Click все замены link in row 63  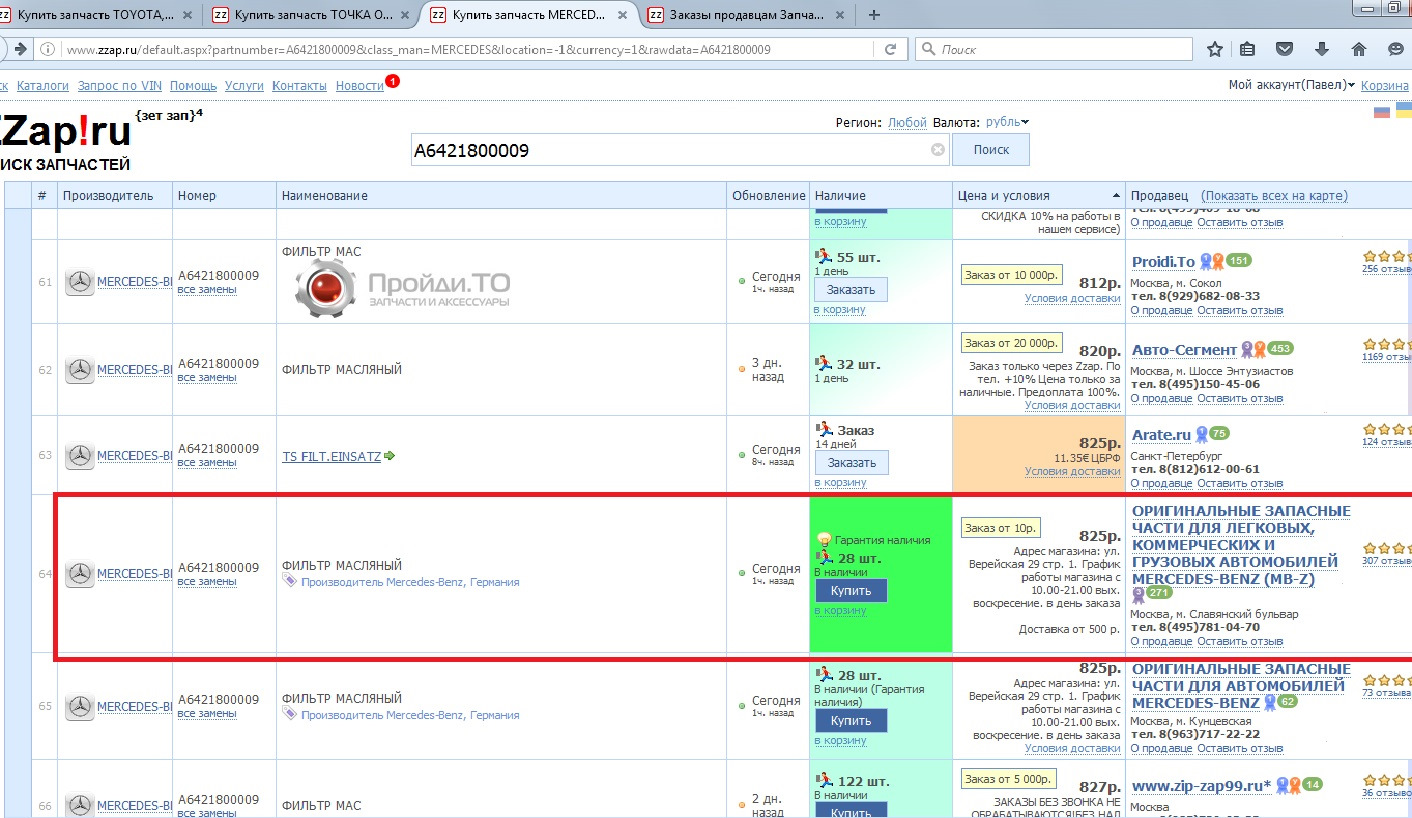[207, 463]
